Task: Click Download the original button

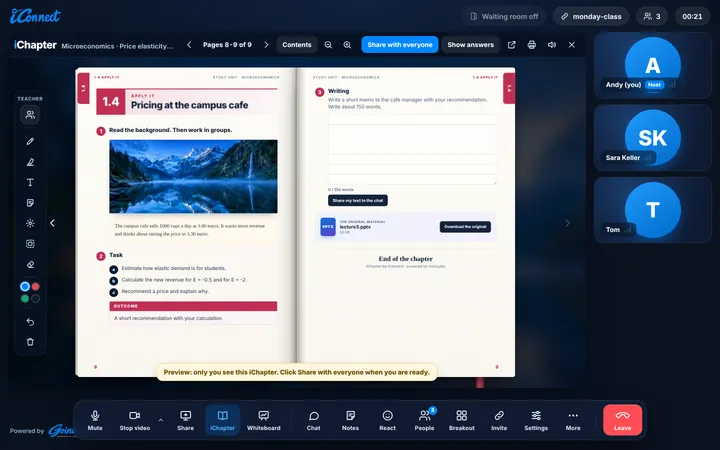Action: [x=465, y=227]
